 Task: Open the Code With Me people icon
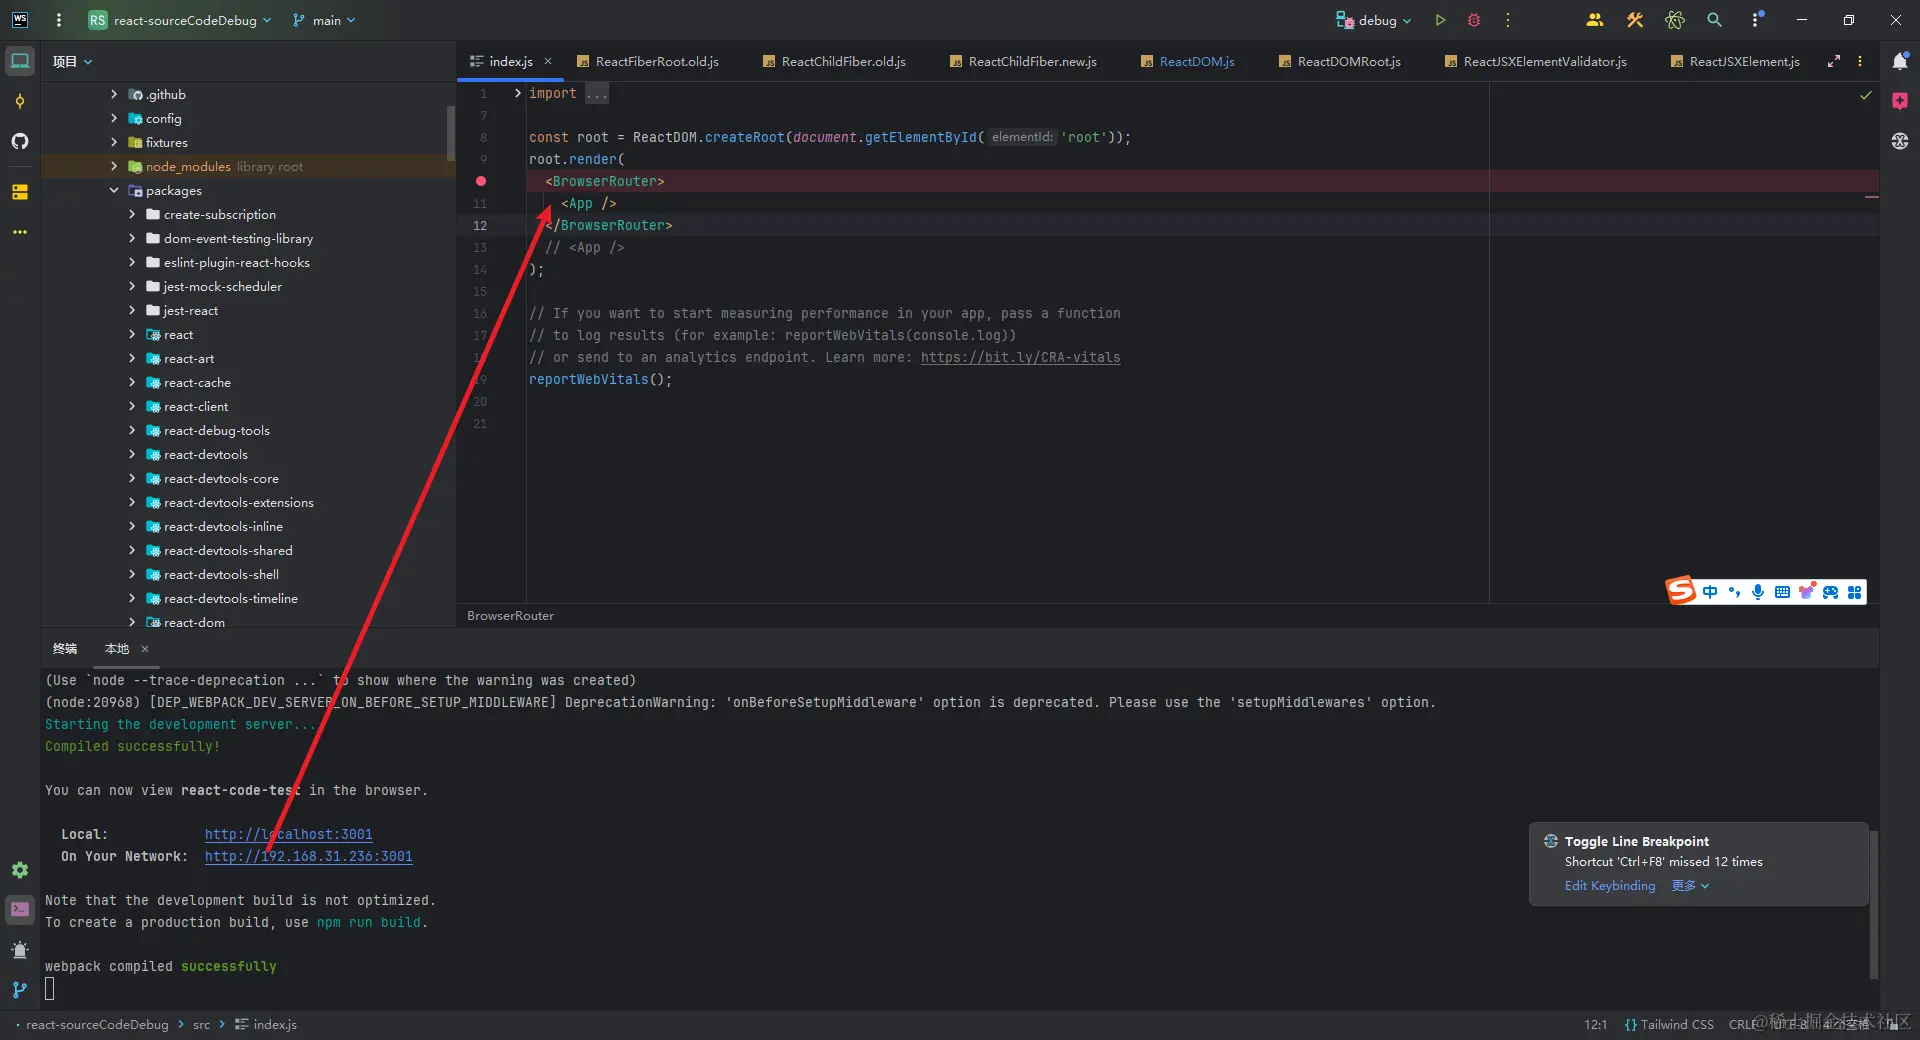point(1595,20)
